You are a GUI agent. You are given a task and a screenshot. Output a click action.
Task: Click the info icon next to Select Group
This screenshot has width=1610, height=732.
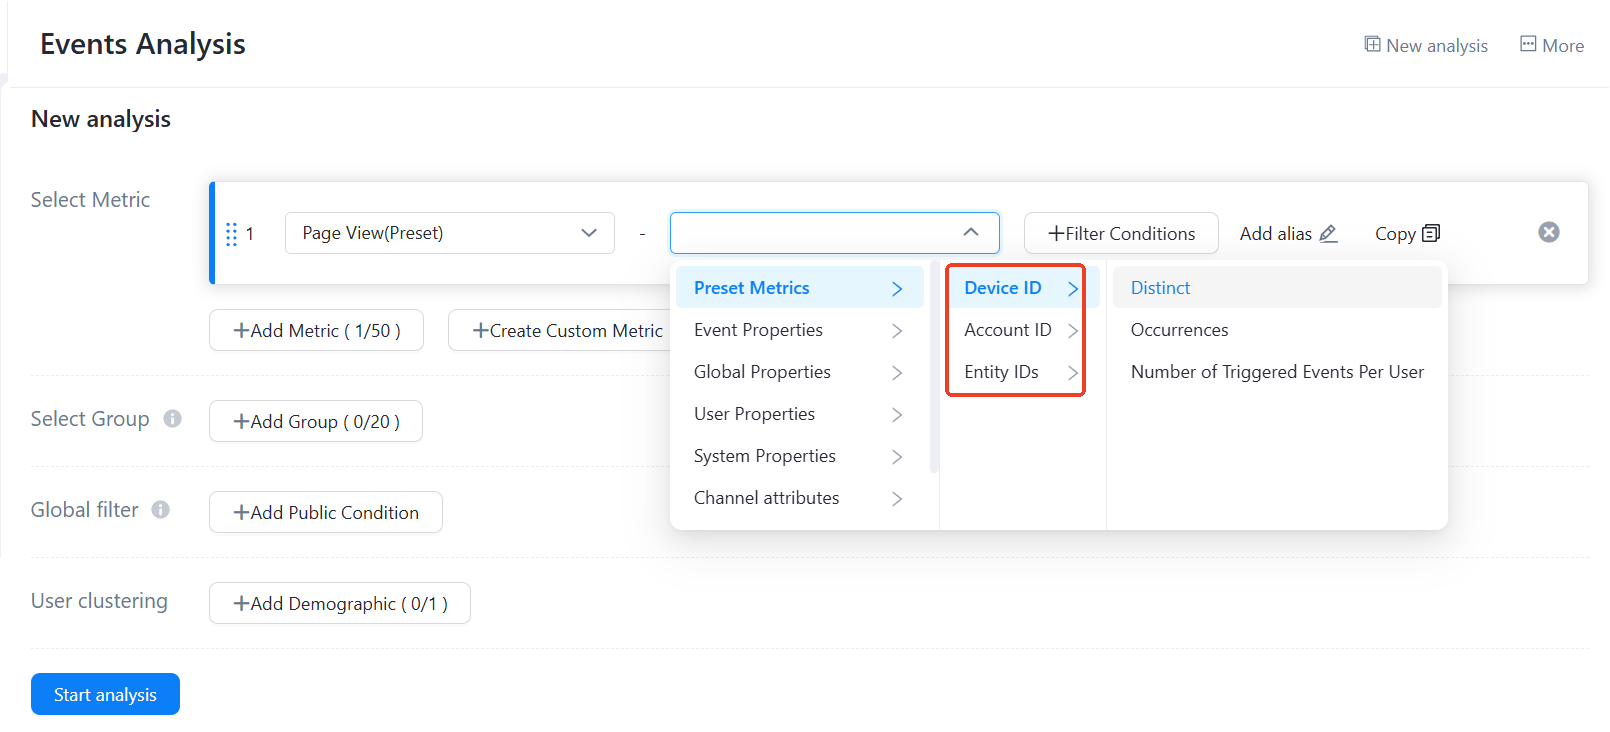click(x=173, y=419)
